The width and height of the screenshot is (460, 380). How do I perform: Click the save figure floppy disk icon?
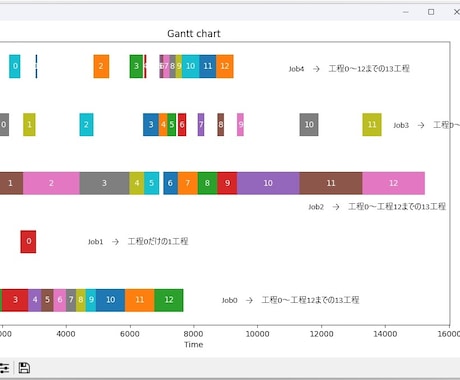(x=24, y=368)
